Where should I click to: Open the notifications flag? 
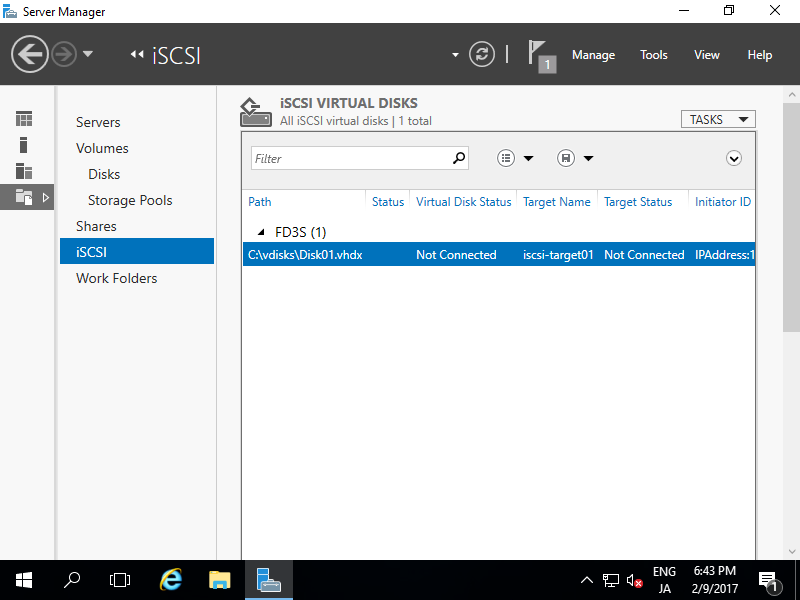[541, 56]
